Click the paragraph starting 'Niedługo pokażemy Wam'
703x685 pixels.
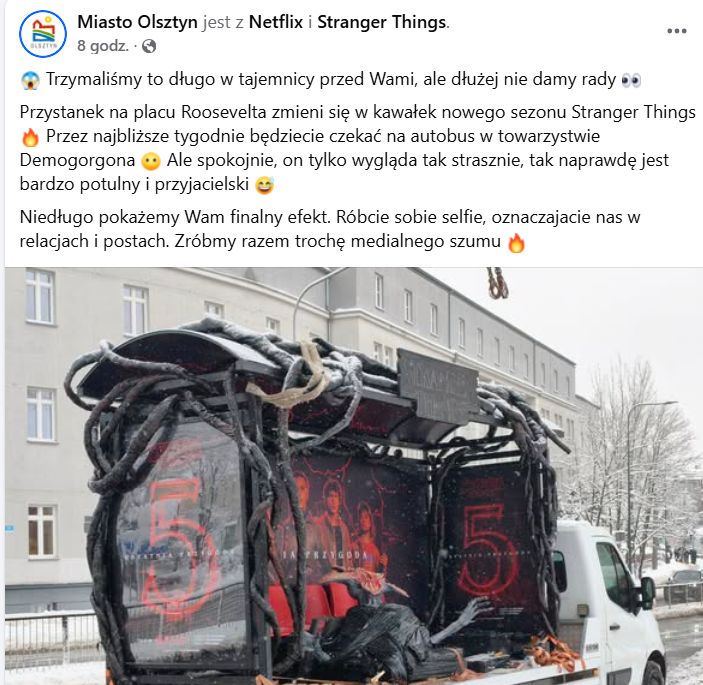(330, 229)
